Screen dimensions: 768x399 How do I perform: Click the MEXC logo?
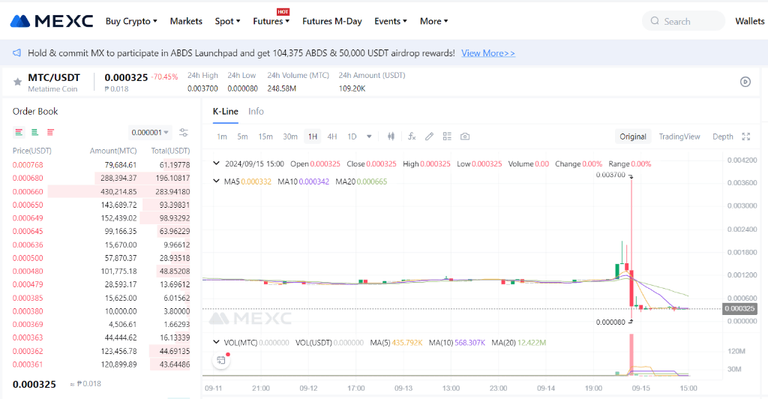click(51, 21)
